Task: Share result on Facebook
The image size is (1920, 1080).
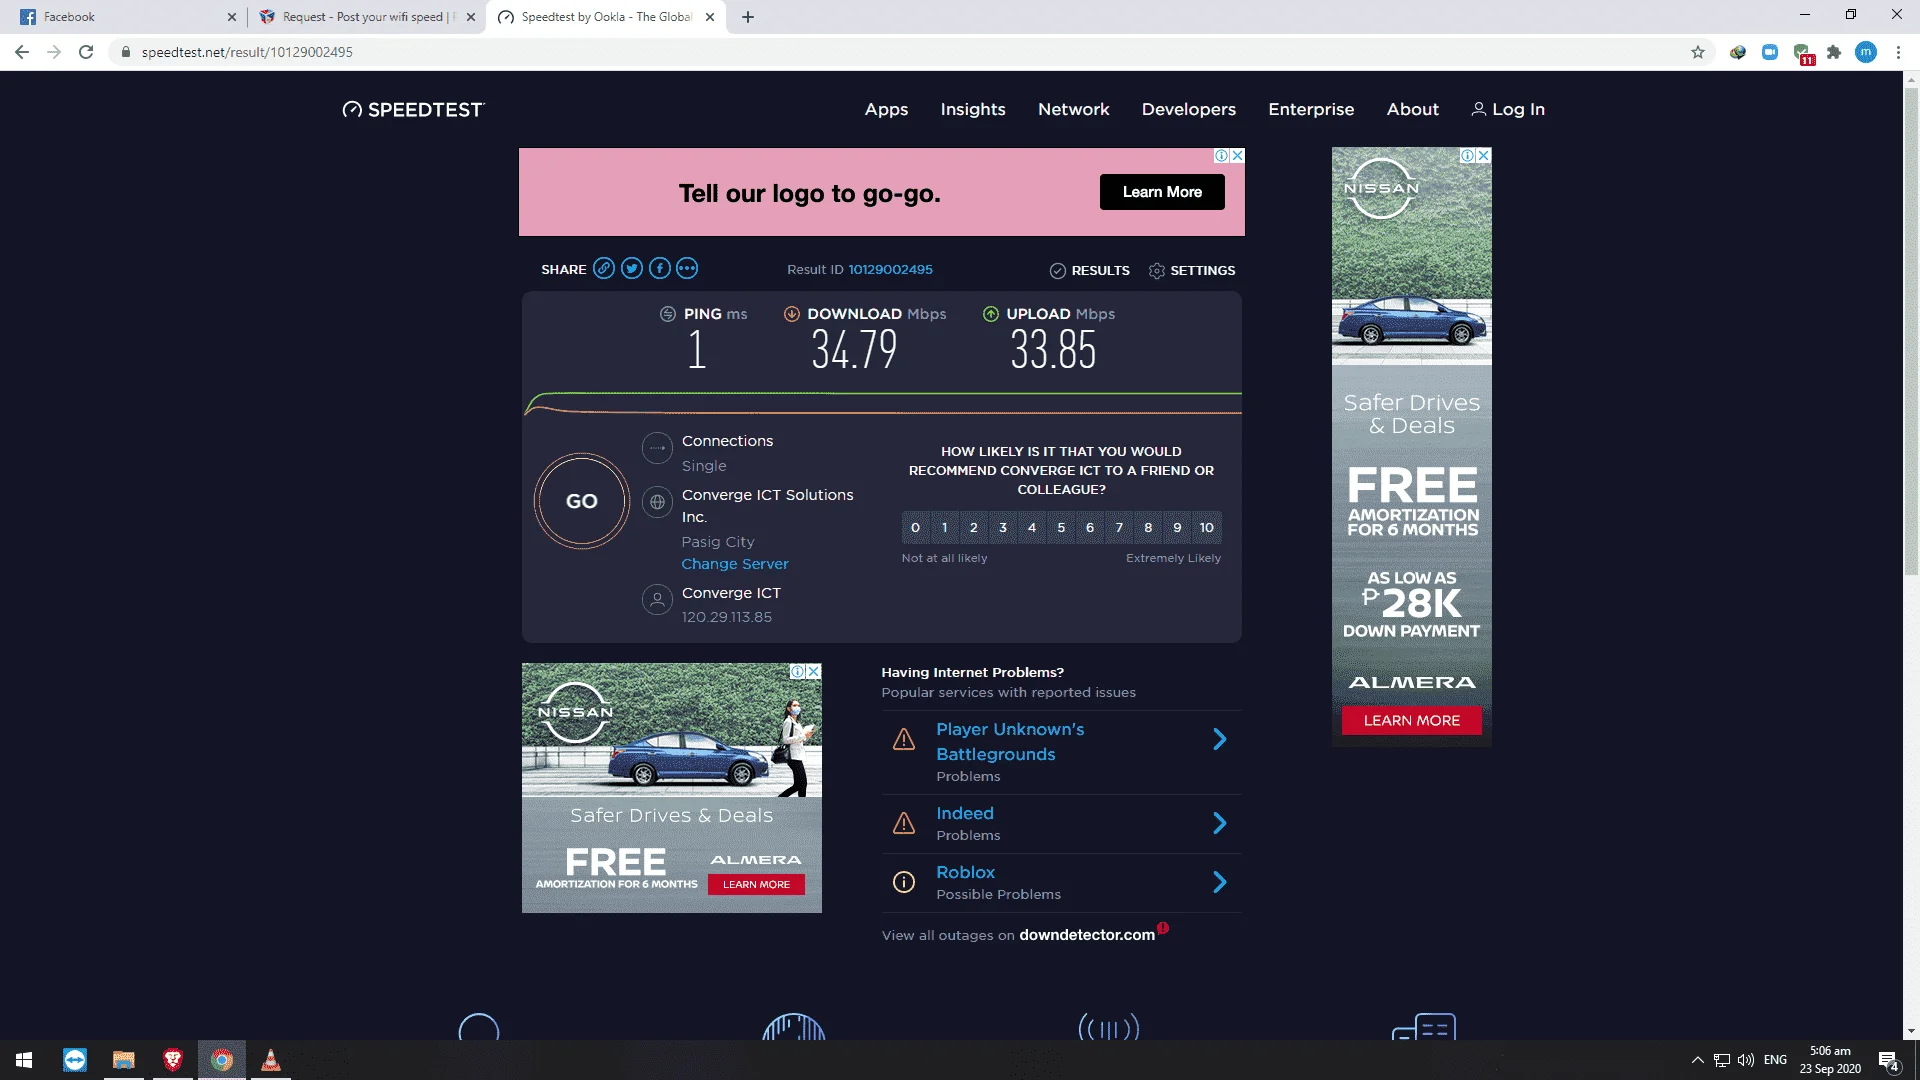Action: click(x=659, y=269)
